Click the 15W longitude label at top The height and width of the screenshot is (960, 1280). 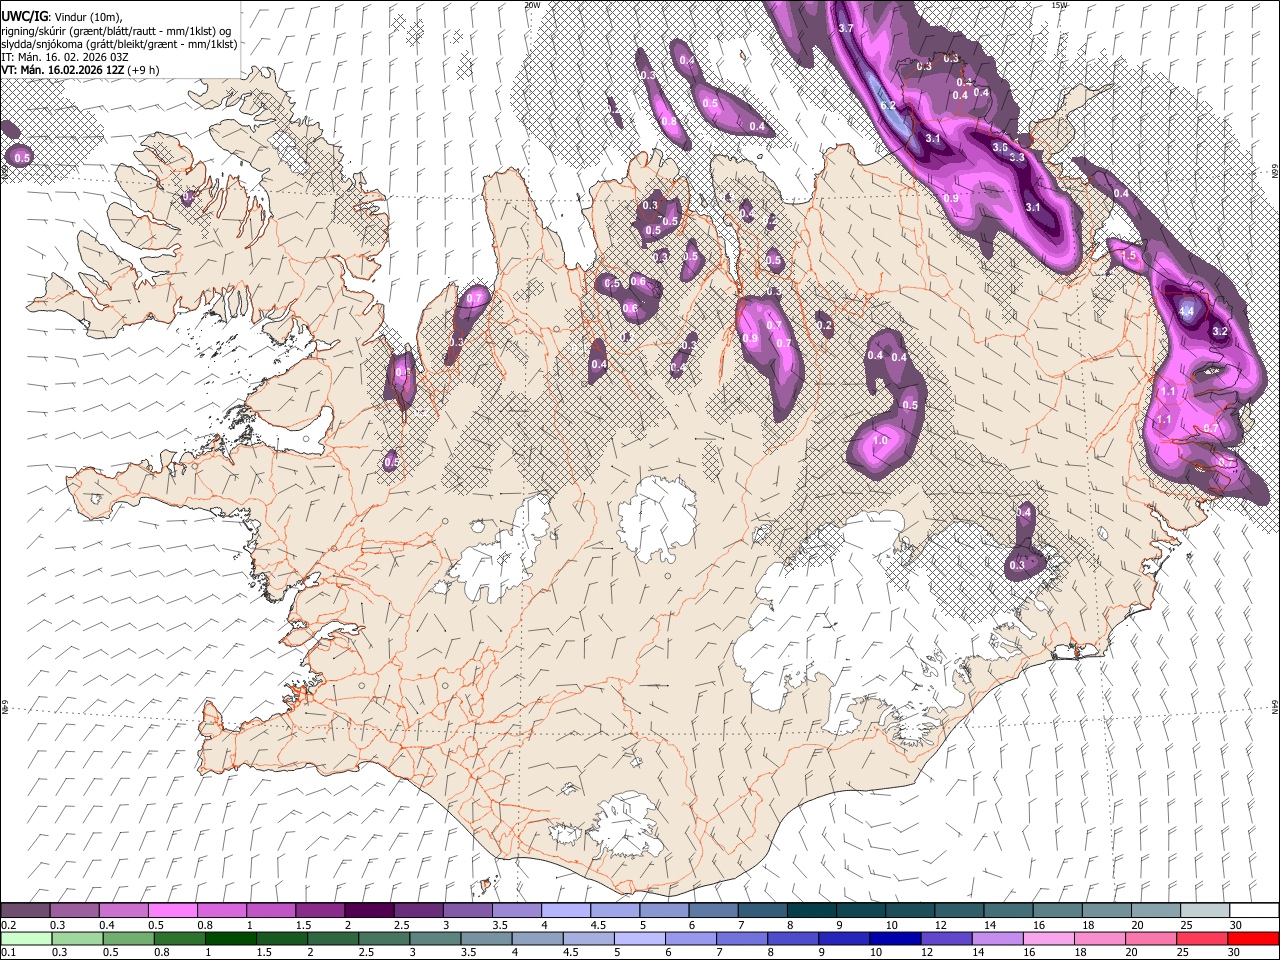tap(1059, 5)
